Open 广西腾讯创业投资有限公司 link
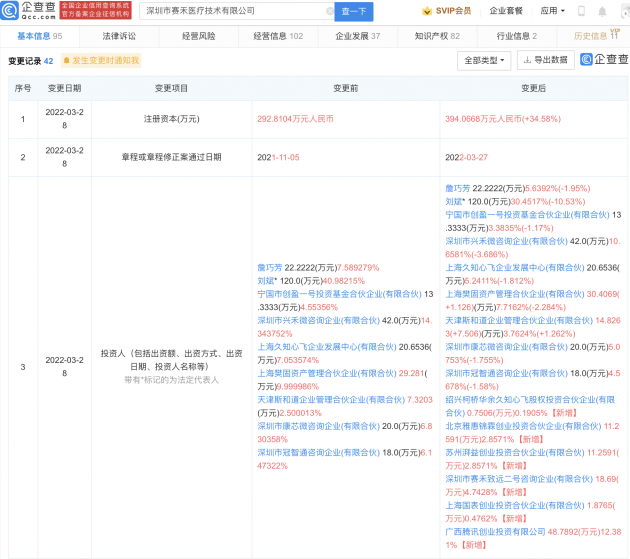 [x=495, y=532]
